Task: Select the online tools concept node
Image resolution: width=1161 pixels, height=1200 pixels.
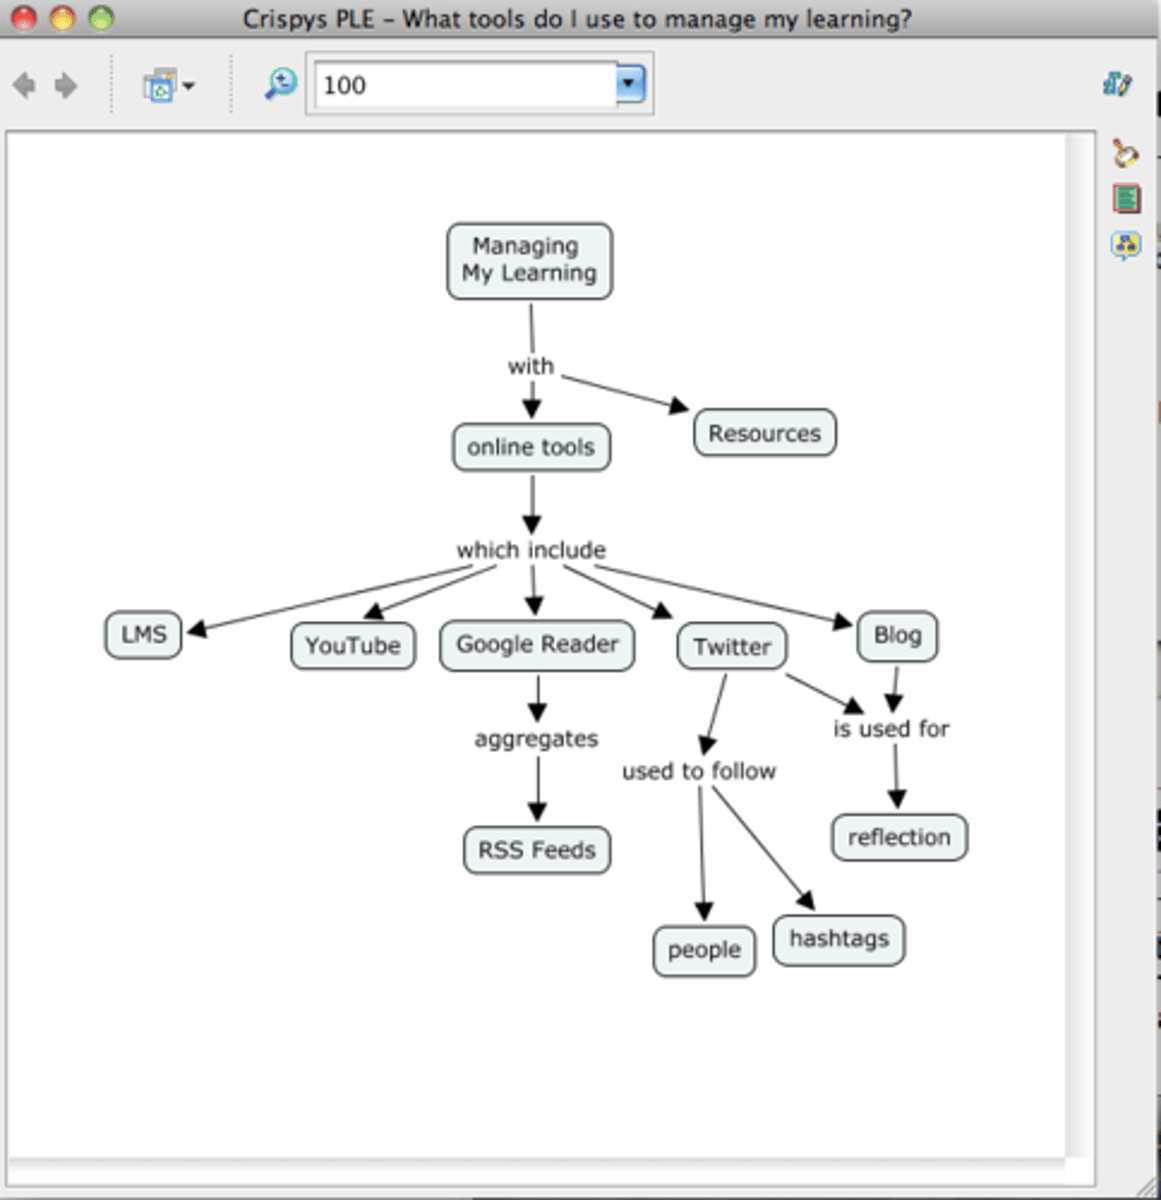Action: point(531,447)
